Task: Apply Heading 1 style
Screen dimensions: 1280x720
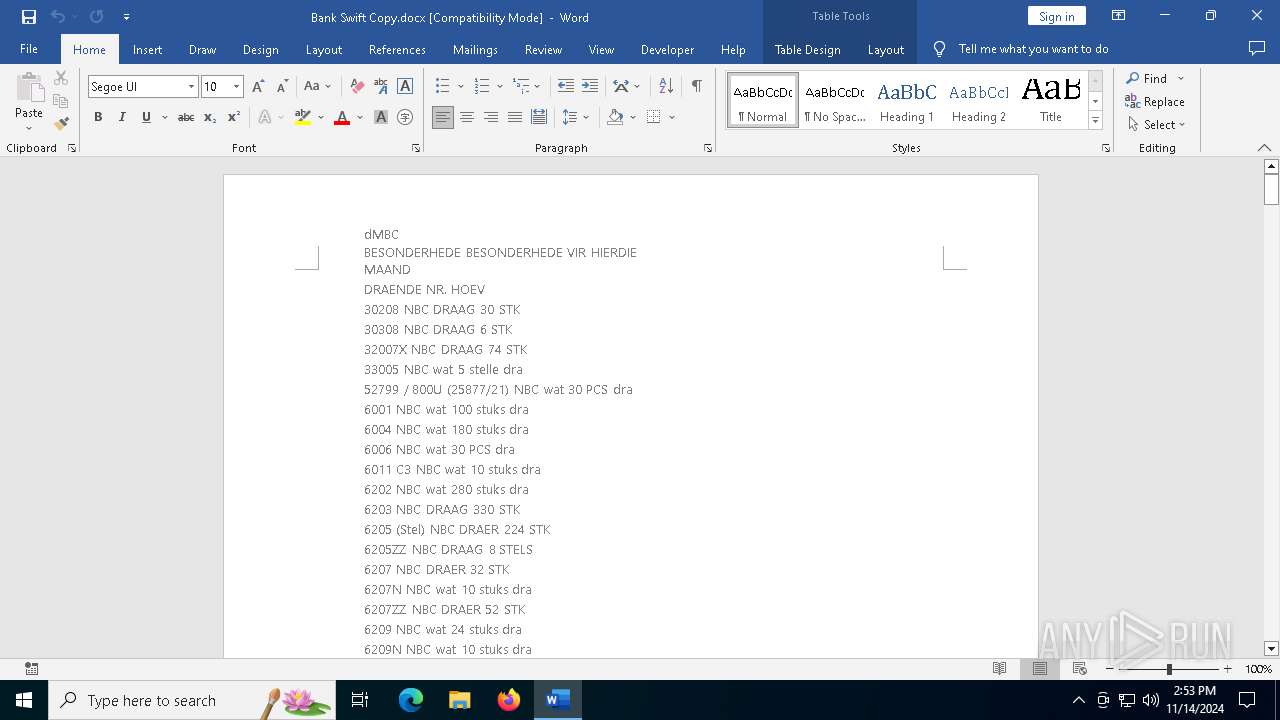Action: [907, 100]
